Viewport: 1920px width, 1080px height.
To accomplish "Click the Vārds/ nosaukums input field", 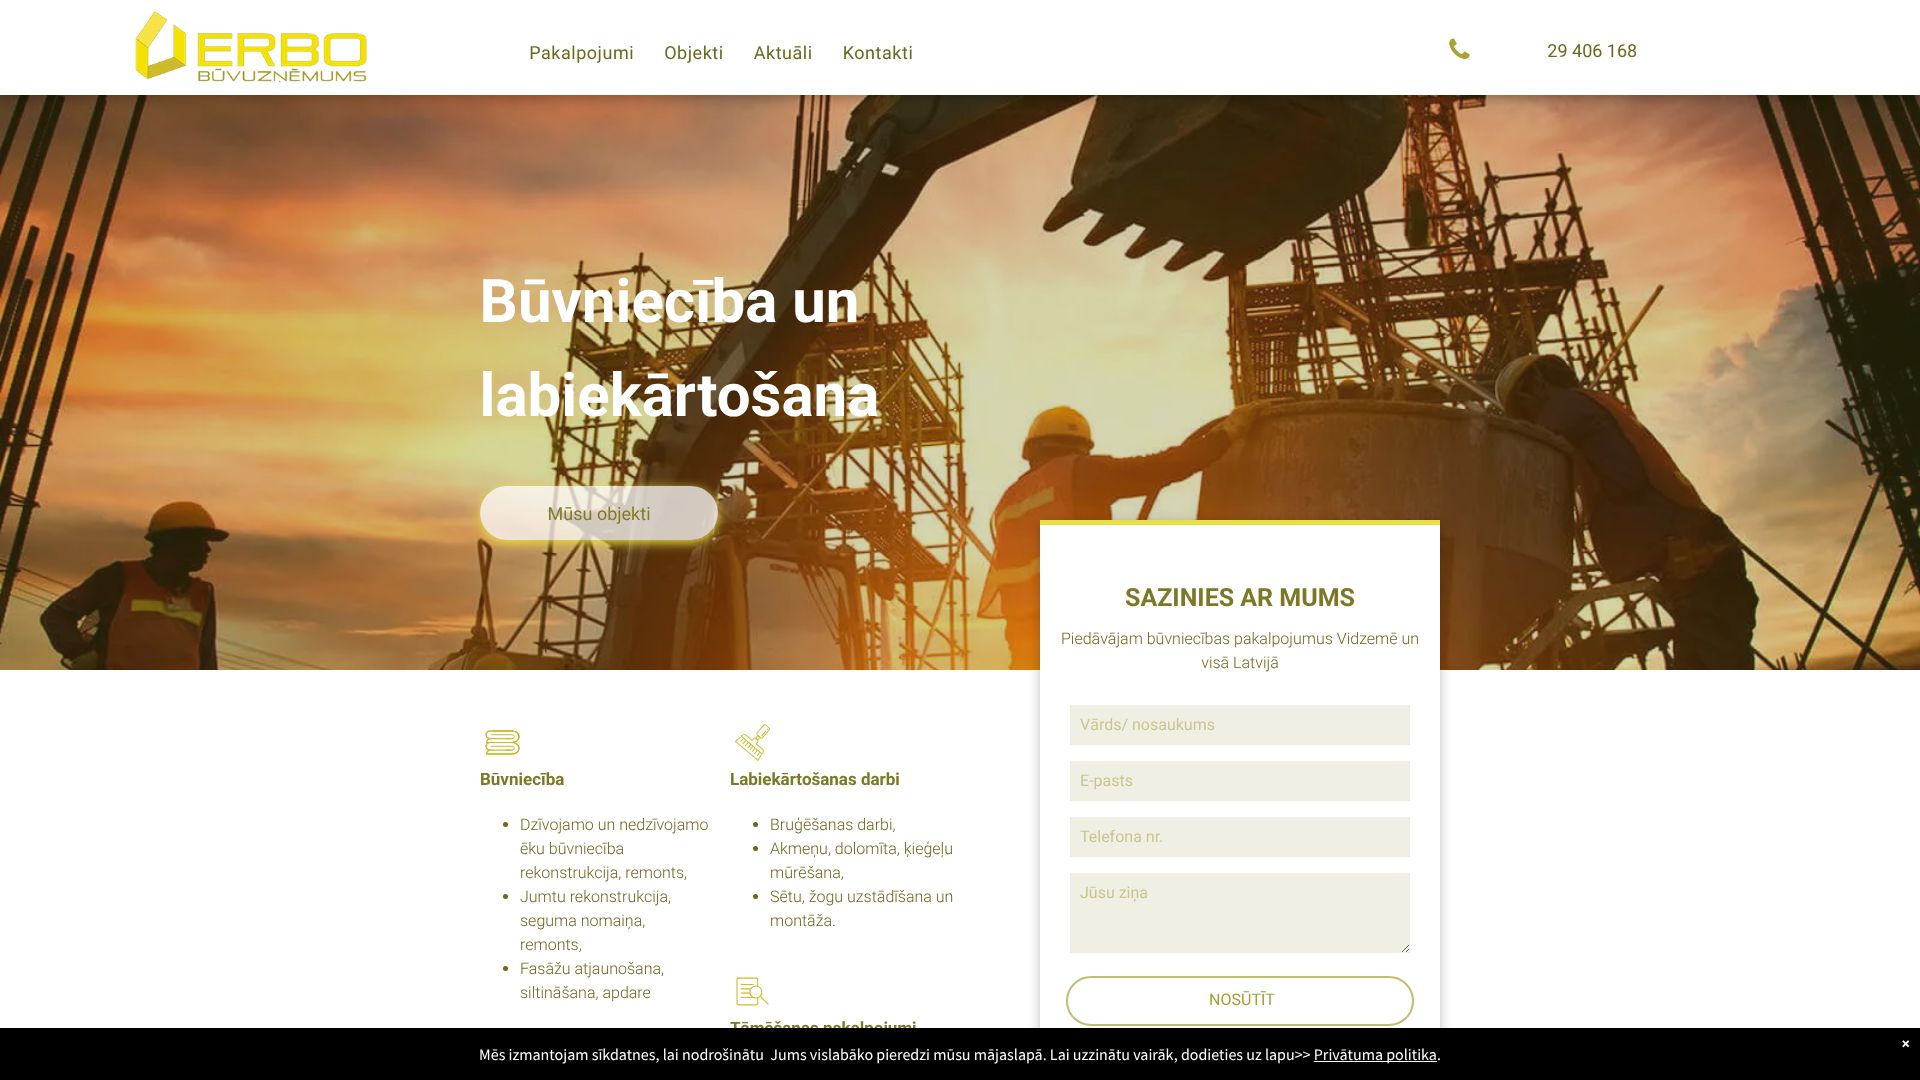I will [x=1239, y=724].
